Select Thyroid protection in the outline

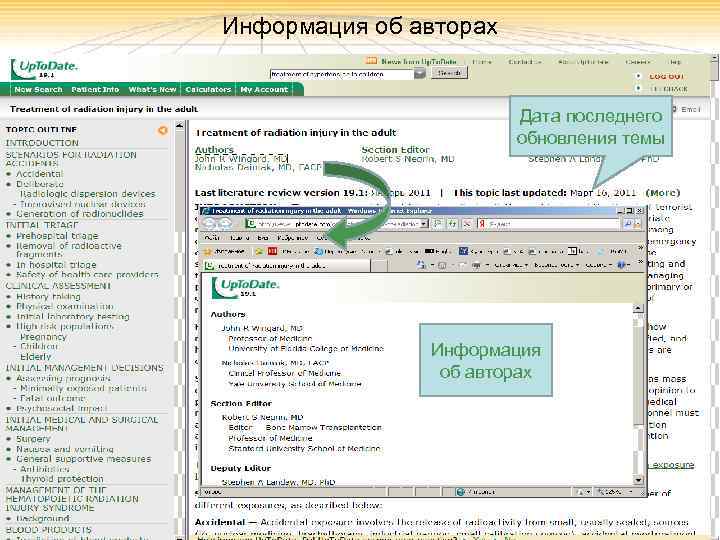point(62,479)
